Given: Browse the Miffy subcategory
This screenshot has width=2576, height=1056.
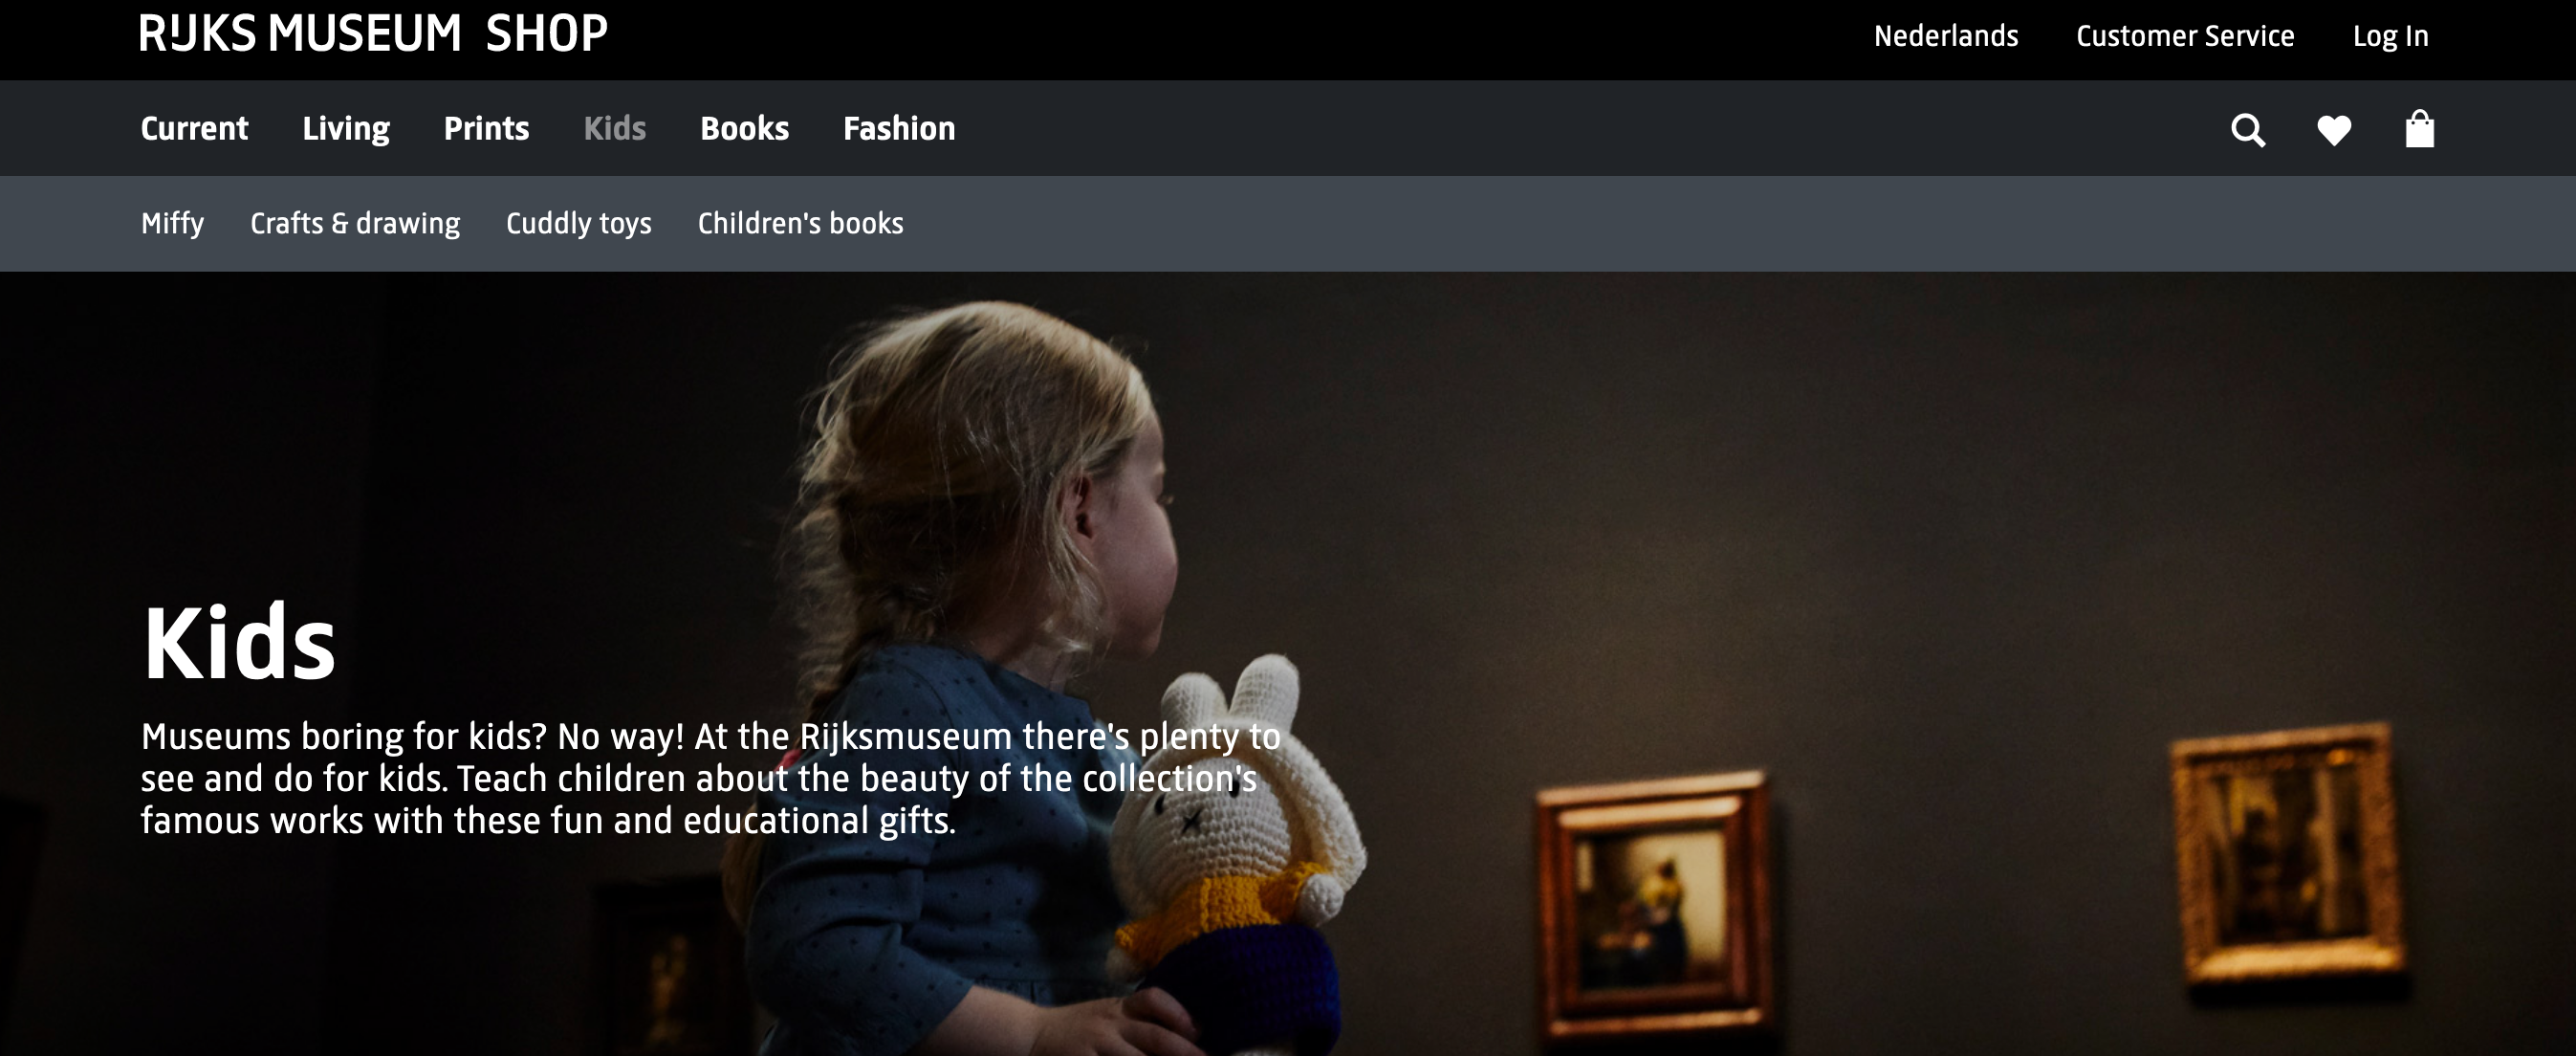Looking at the screenshot, I should click(x=172, y=223).
